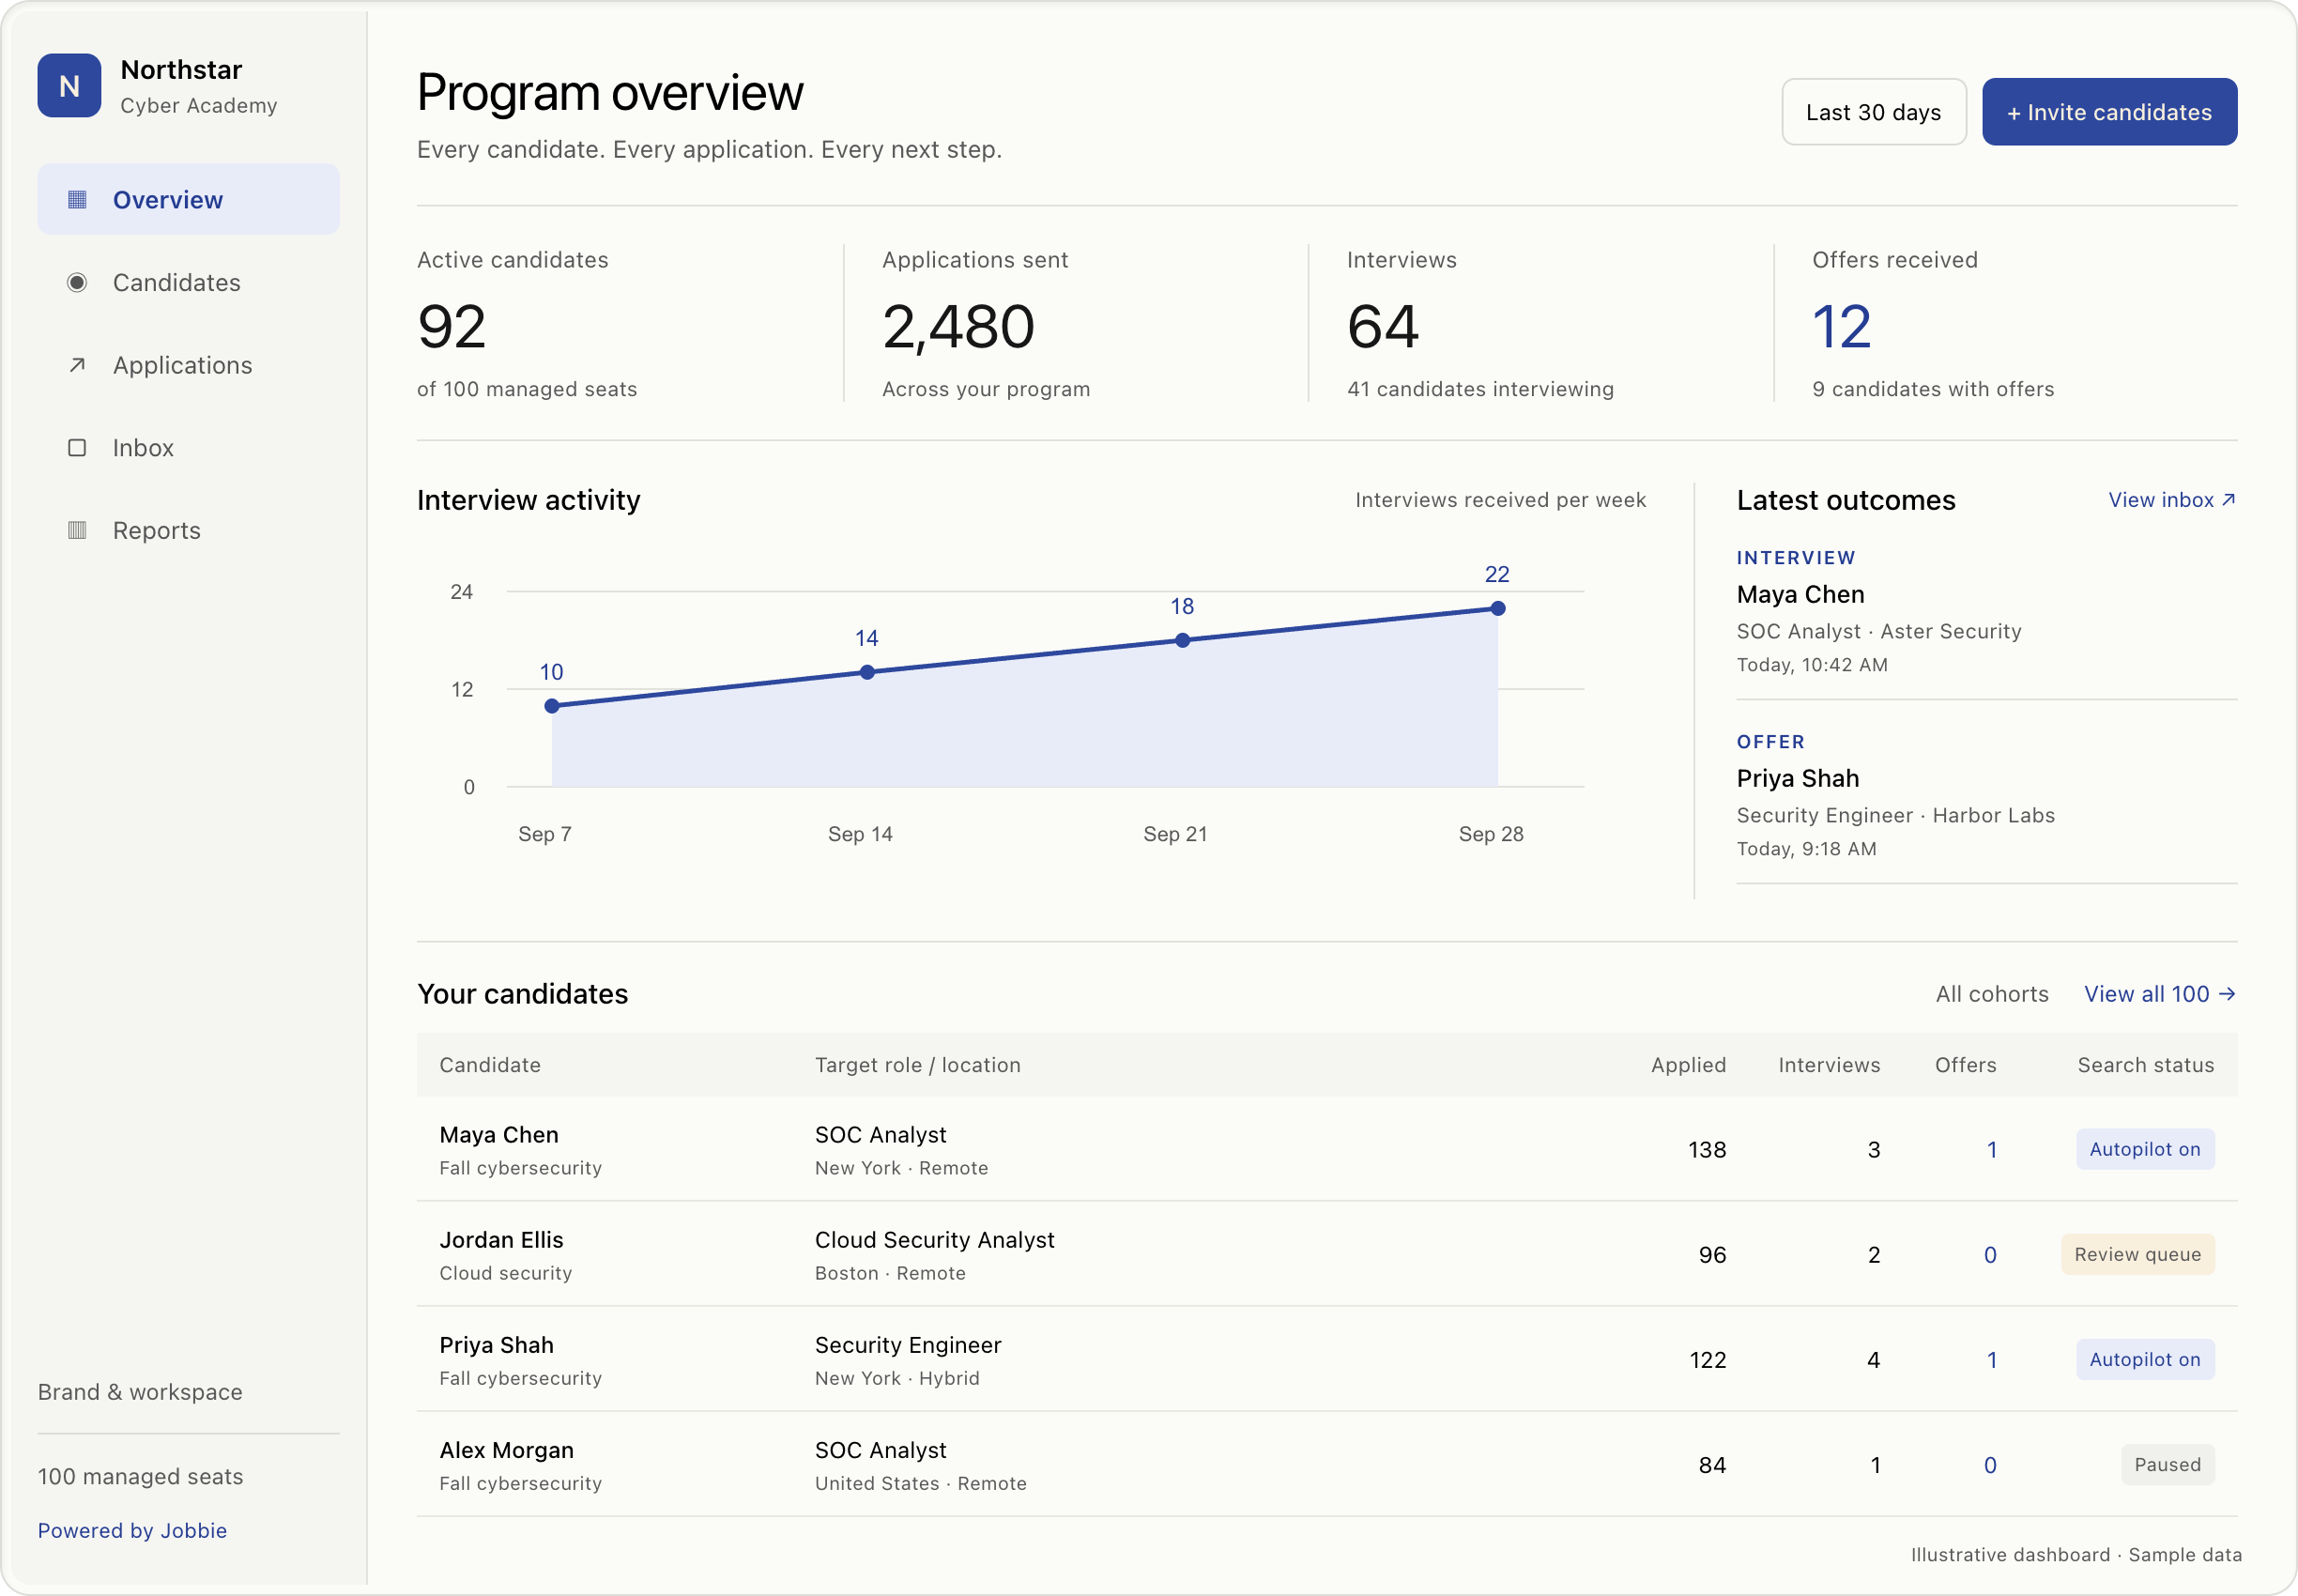Click the Search status column header

click(x=2146, y=1065)
